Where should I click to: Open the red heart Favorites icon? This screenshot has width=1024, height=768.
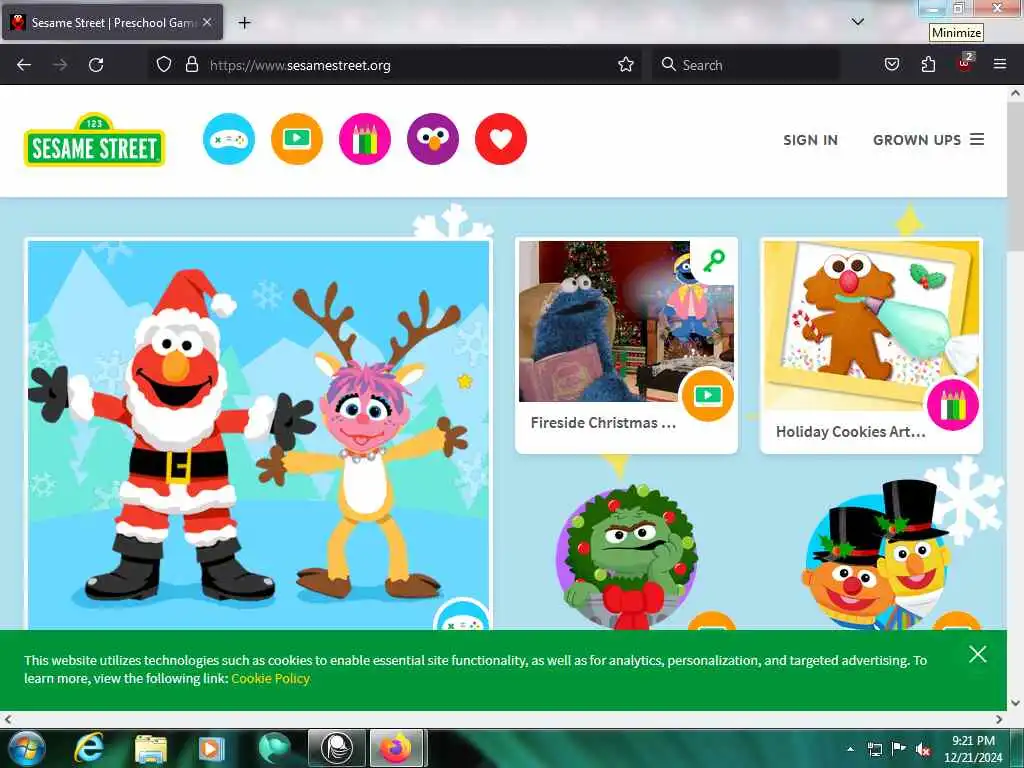coord(501,139)
